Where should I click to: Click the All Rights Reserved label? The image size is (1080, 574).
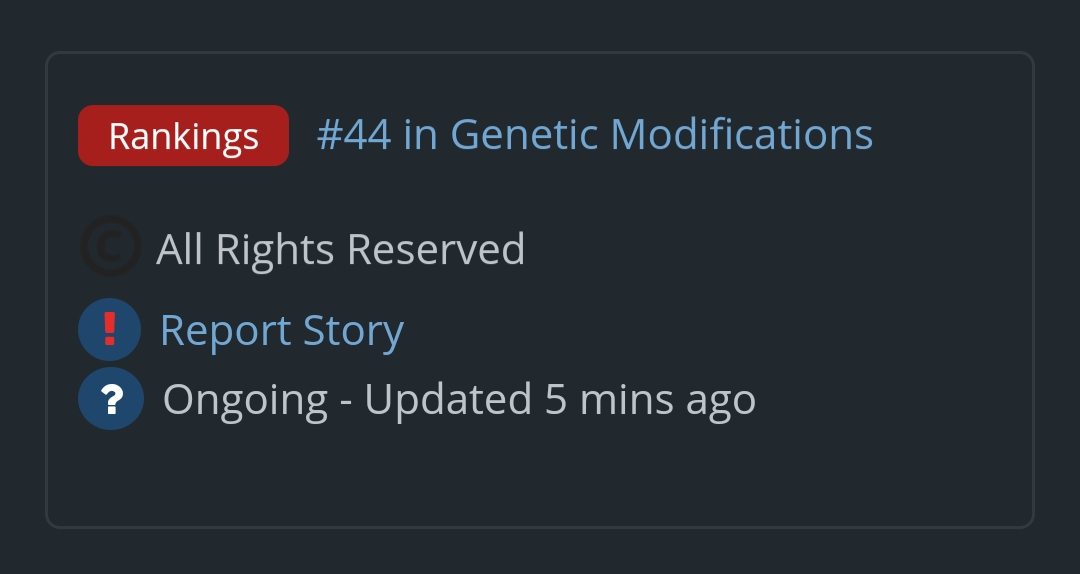(x=340, y=249)
